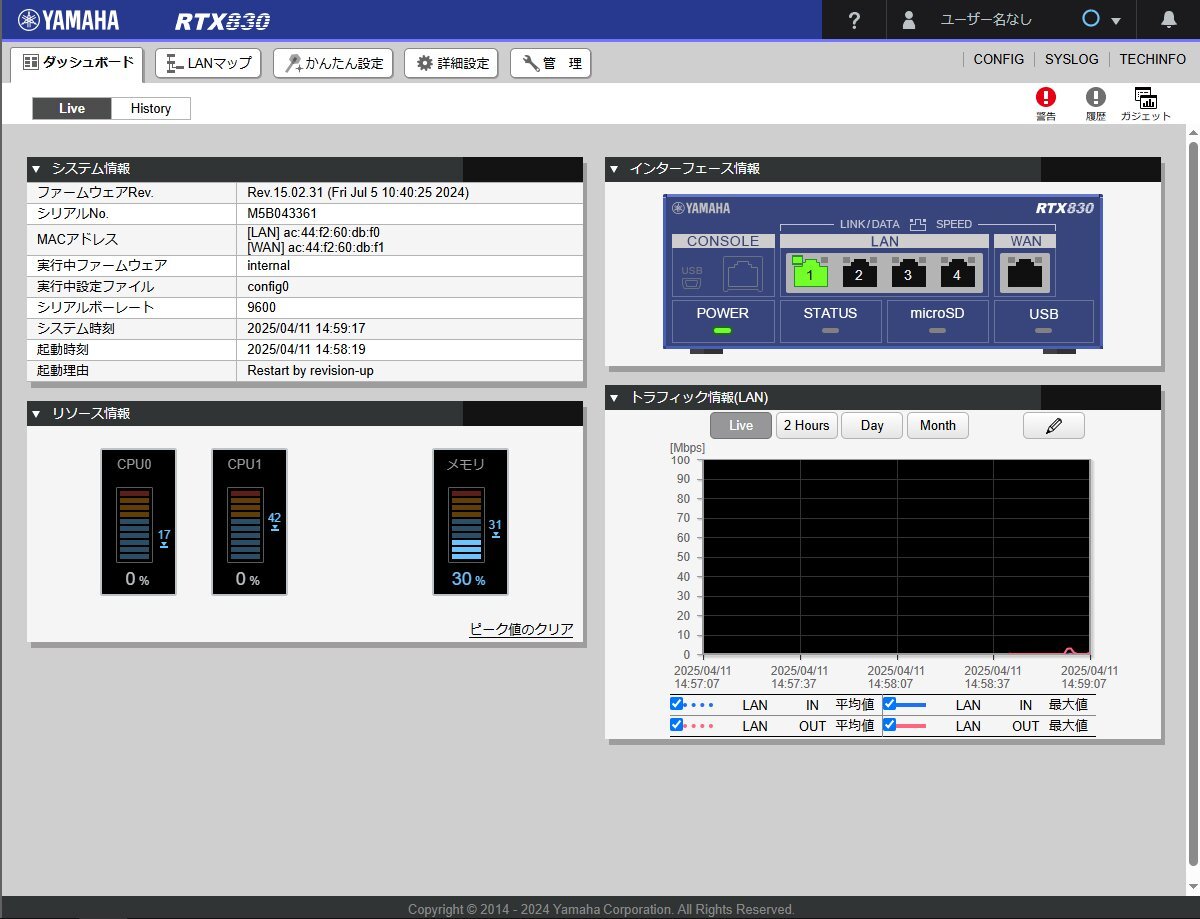1200x919 pixels.
Task: Toggle LAN OUT 最大値 checkbox
Action: pyautogui.click(x=889, y=725)
